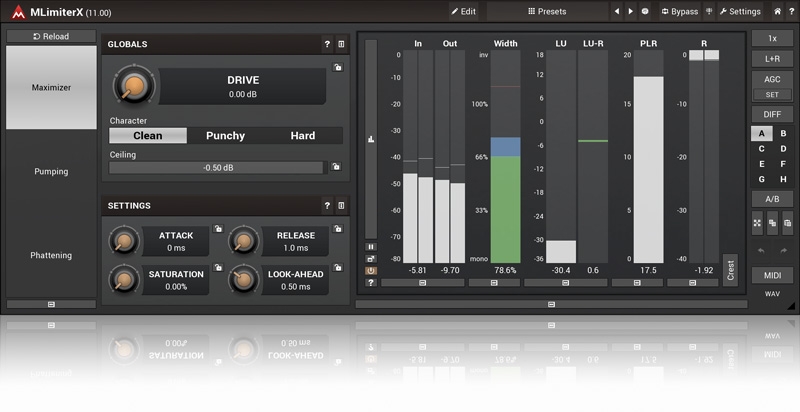This screenshot has height=412, width=800.
Task: Load the next preset with the right arrow
Action: [x=630, y=12]
